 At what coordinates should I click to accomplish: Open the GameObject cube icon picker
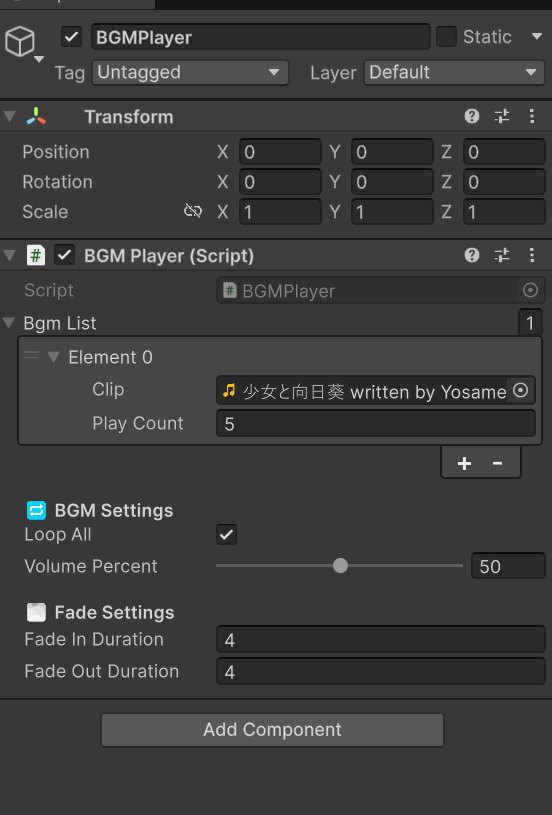coord(22,43)
